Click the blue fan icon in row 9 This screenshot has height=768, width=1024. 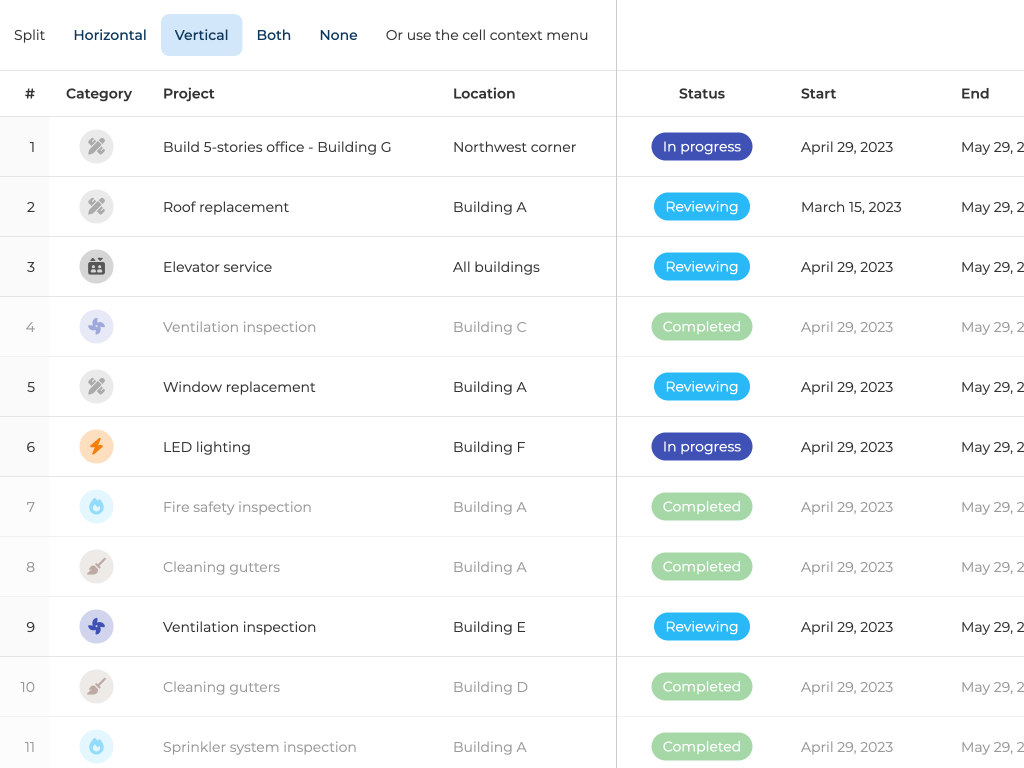96,627
